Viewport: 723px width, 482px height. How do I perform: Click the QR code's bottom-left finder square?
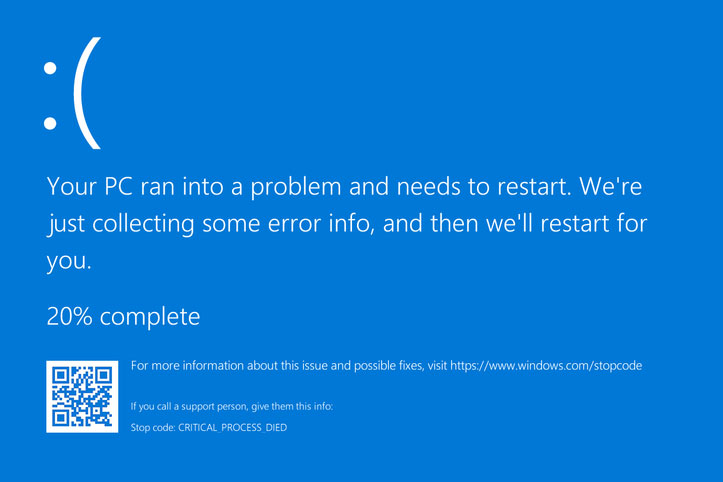tap(60, 418)
